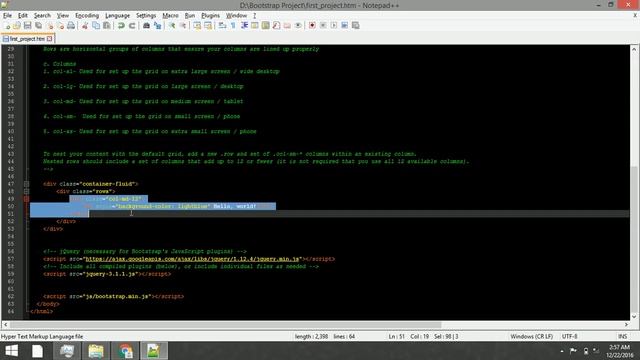The width and height of the screenshot is (640, 360).
Task: Toggle the Function List panel
Action: (276, 26)
